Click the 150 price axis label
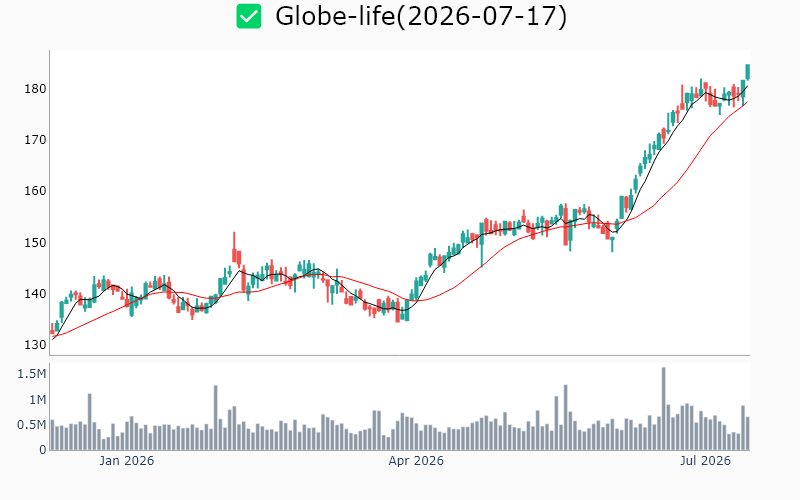 pos(35,242)
